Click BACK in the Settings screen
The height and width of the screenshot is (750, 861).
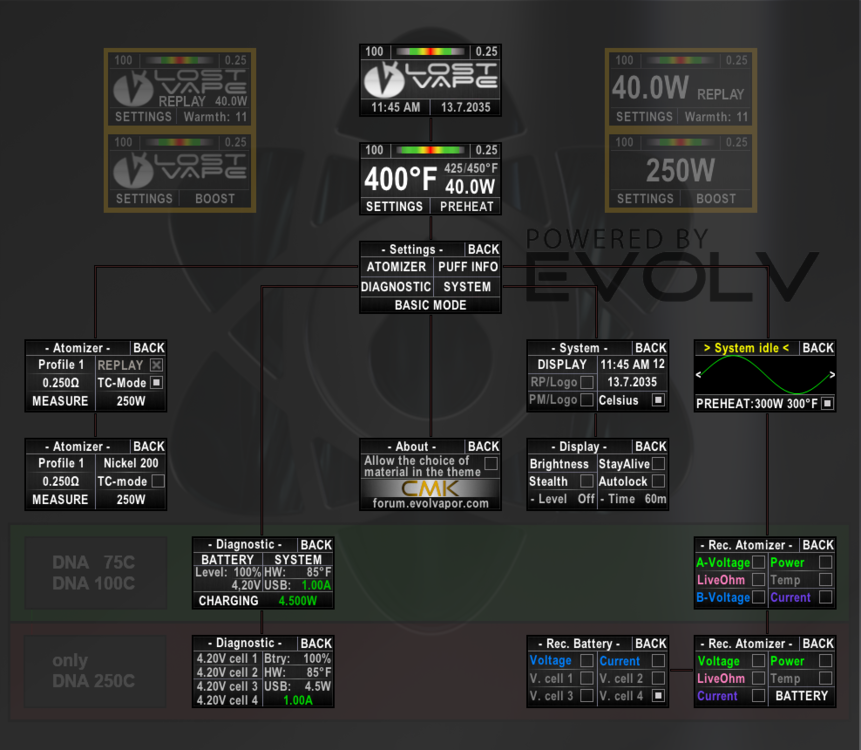click(483, 249)
